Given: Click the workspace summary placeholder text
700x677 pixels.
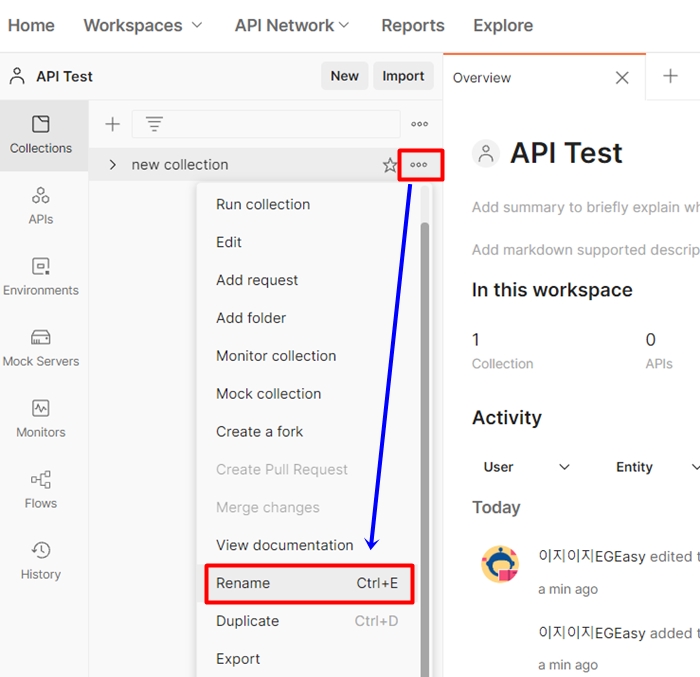Looking at the screenshot, I should [x=586, y=207].
